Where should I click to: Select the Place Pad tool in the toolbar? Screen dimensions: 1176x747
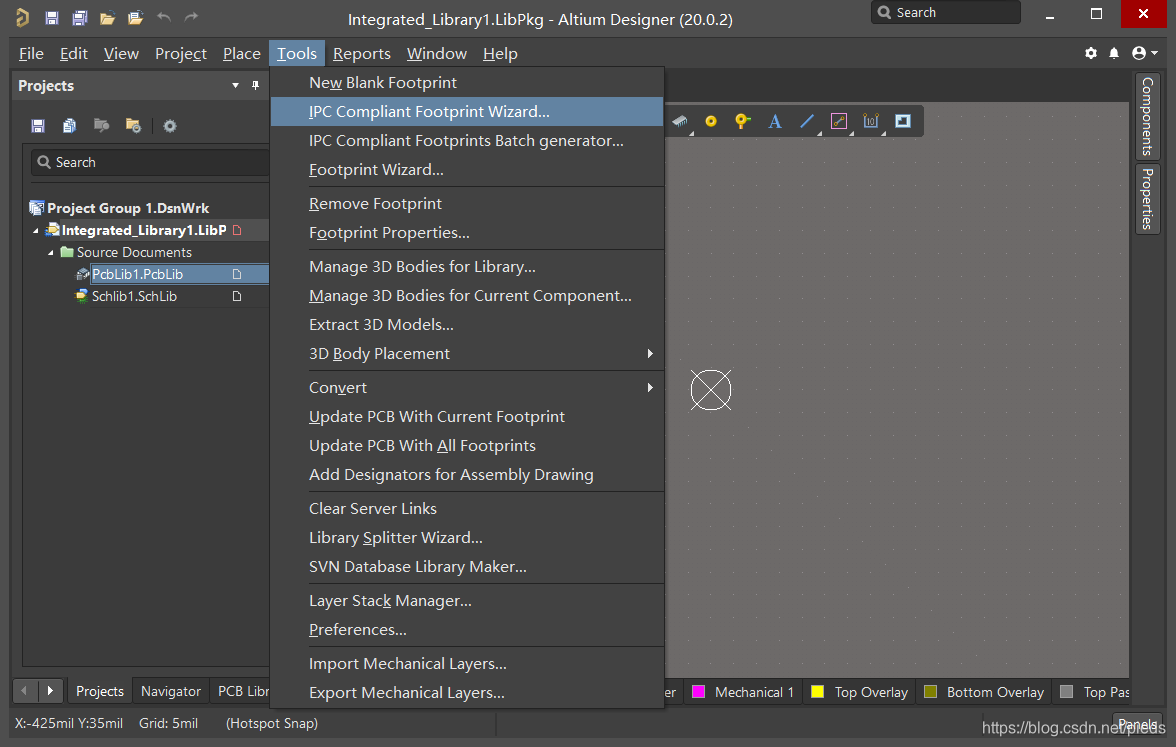pyautogui.click(x=711, y=121)
